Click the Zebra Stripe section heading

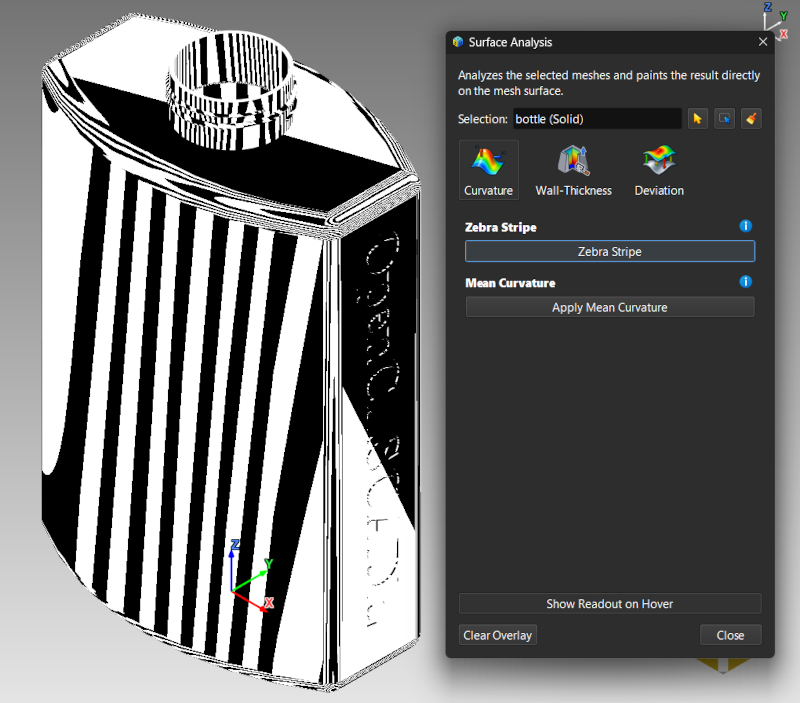(x=501, y=227)
